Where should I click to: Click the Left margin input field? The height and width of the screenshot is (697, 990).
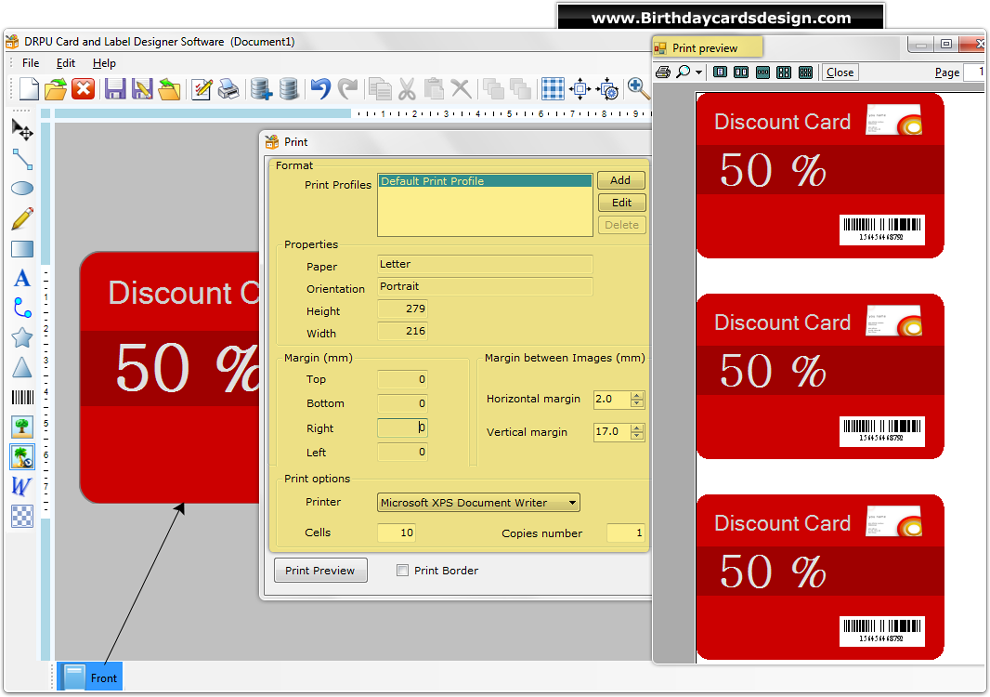[x=402, y=452]
